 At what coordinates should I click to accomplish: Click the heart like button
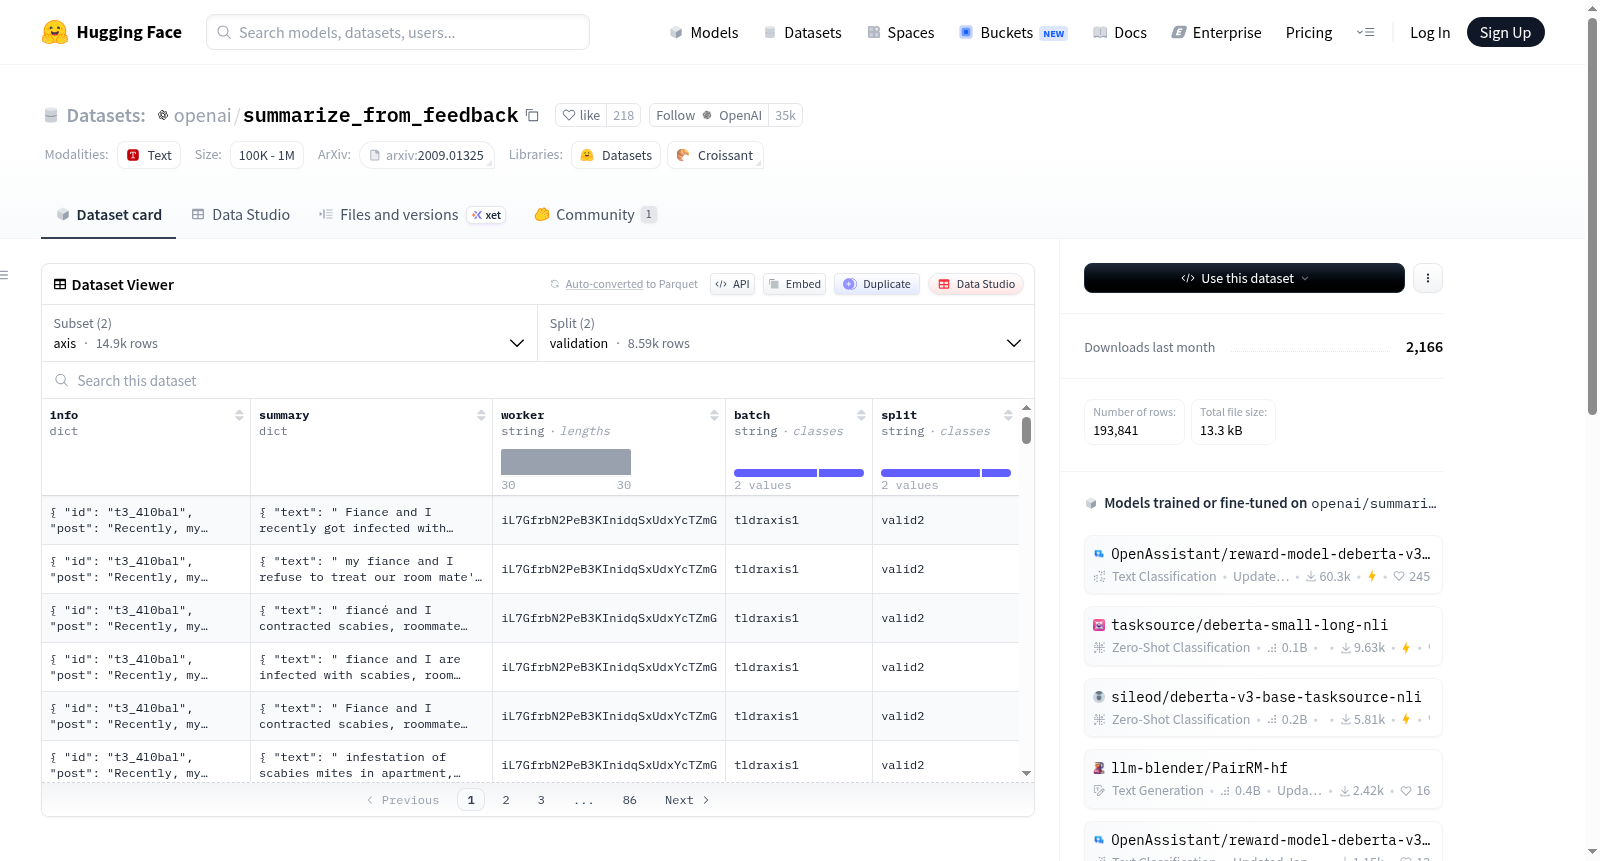tap(581, 115)
